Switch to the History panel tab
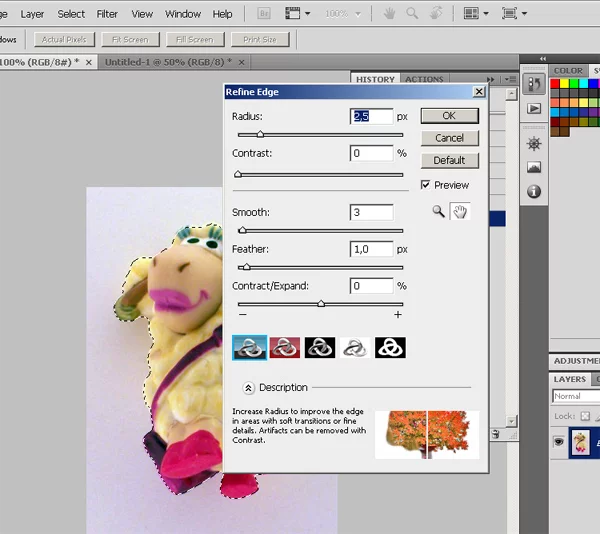The width and height of the screenshot is (600, 534). coord(375,79)
